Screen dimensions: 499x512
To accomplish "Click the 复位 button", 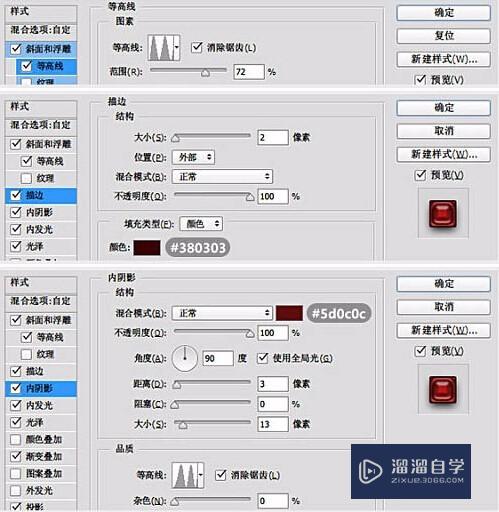I will [x=444, y=36].
